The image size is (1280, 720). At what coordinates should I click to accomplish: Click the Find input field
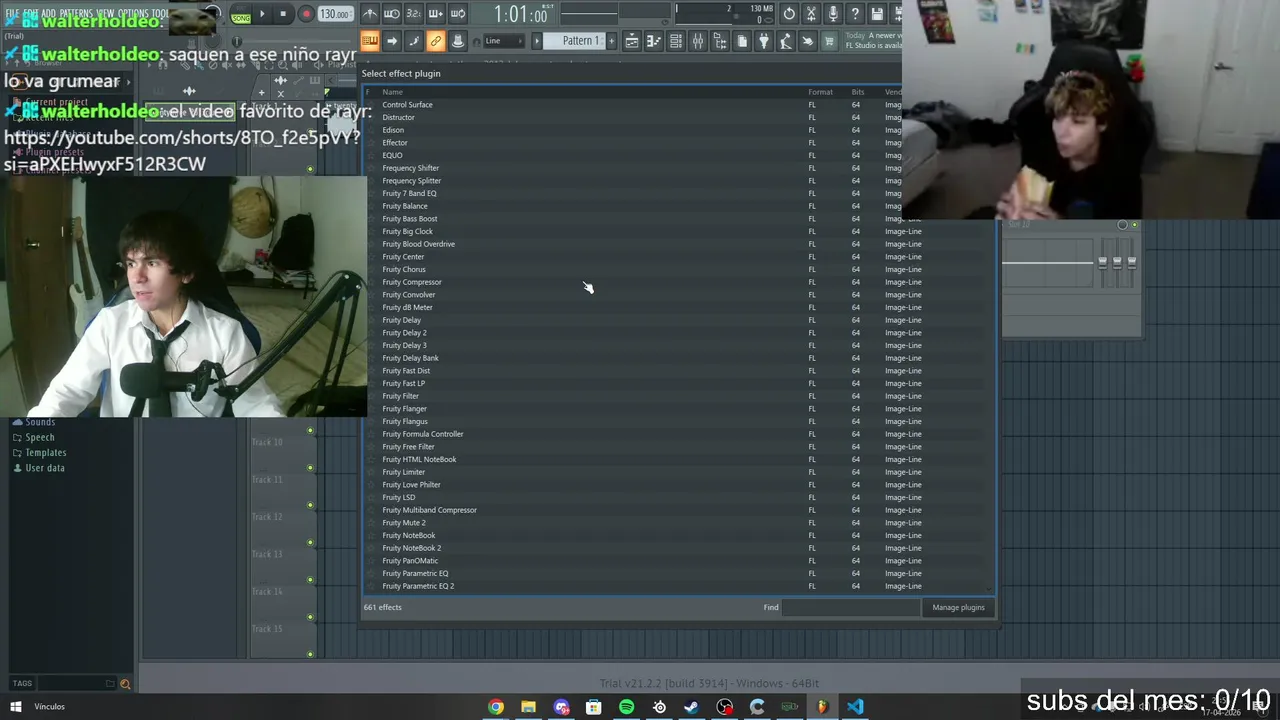pos(850,607)
